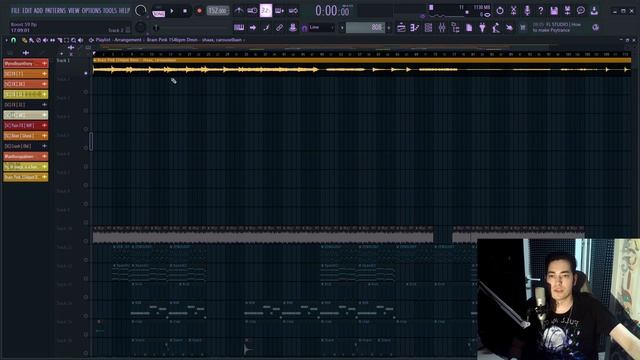Screen dimensions: 640x360
Task: Open the playlist options menu arrow
Action: click(x=7, y=40)
